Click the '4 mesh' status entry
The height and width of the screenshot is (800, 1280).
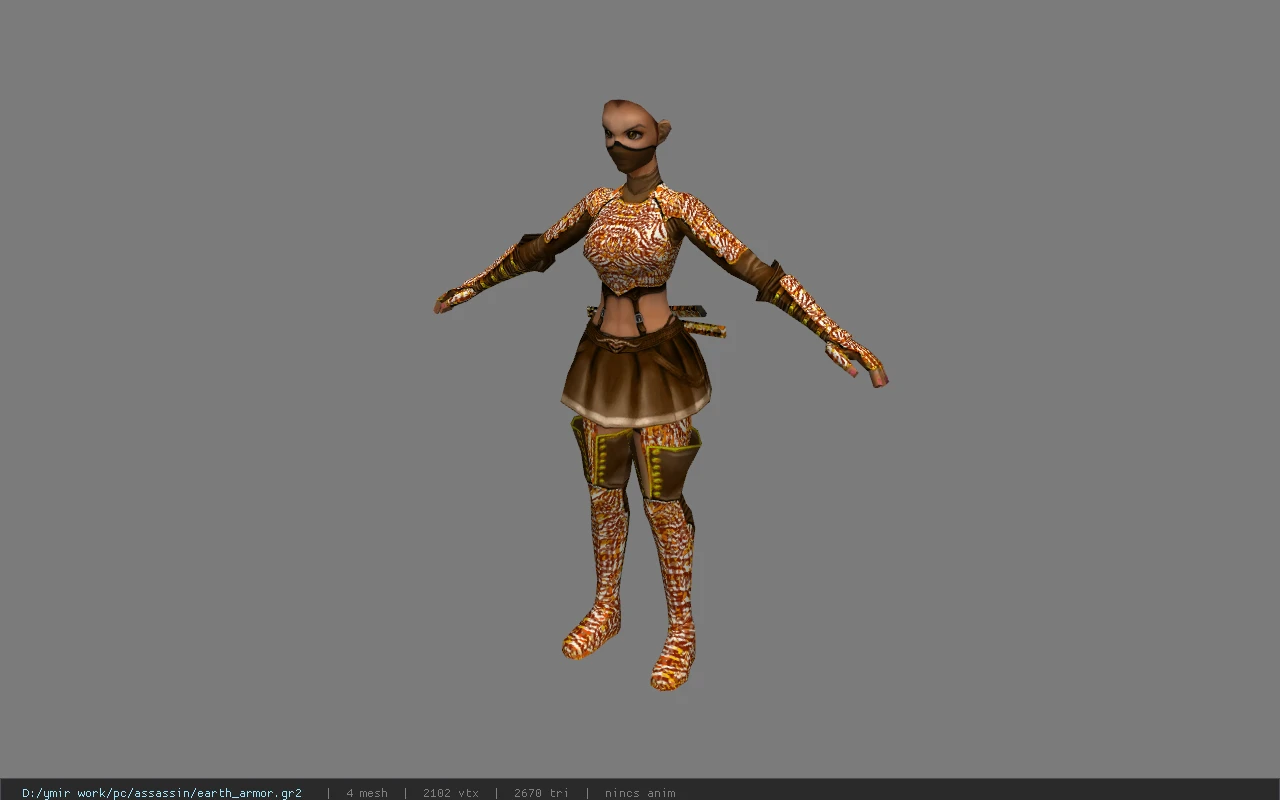(367, 793)
